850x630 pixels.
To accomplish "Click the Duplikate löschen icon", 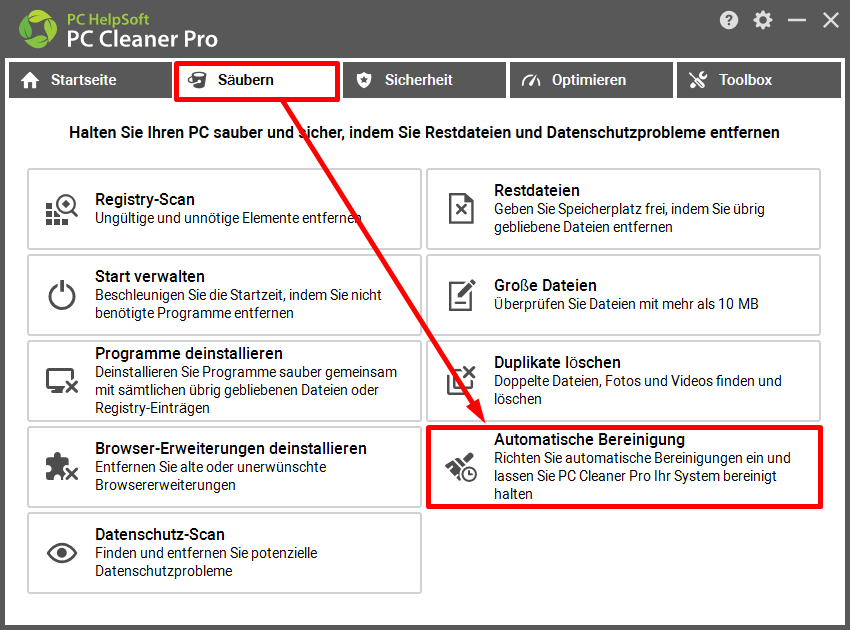I will (461, 380).
